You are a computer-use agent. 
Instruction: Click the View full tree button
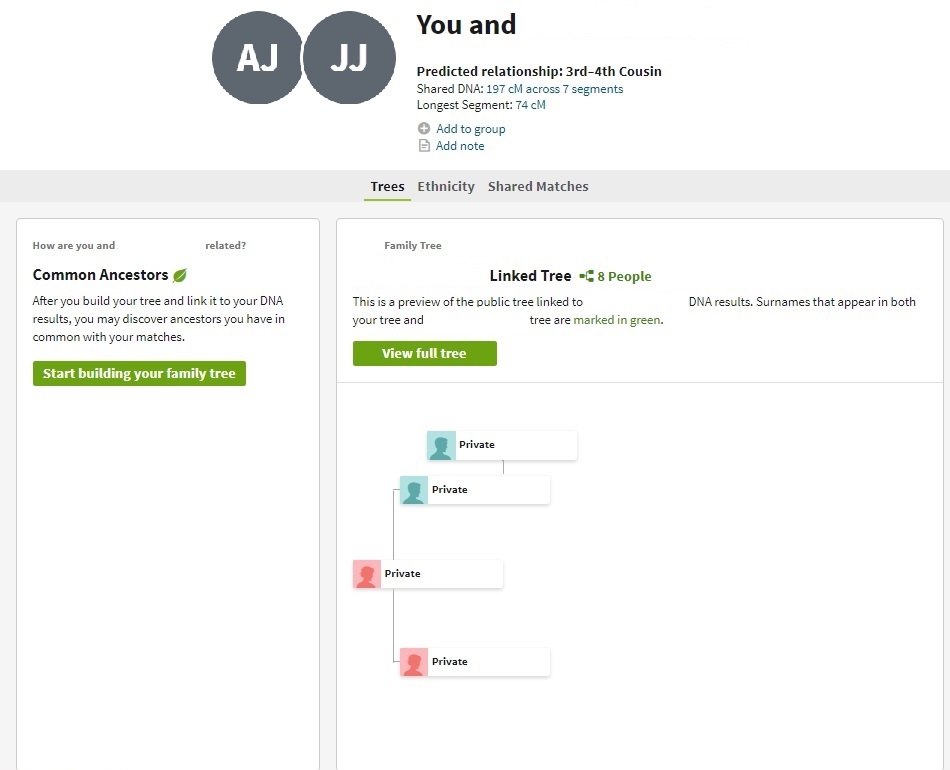point(424,354)
